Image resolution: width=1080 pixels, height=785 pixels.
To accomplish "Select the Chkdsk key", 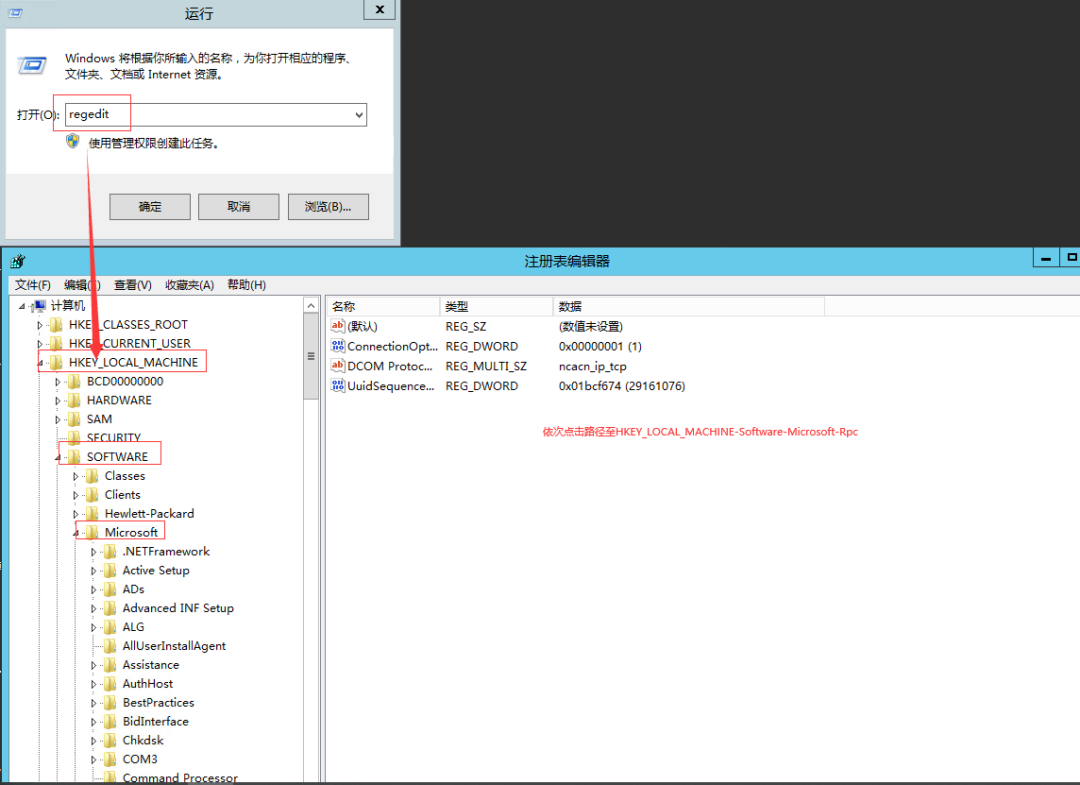I will tap(143, 740).
